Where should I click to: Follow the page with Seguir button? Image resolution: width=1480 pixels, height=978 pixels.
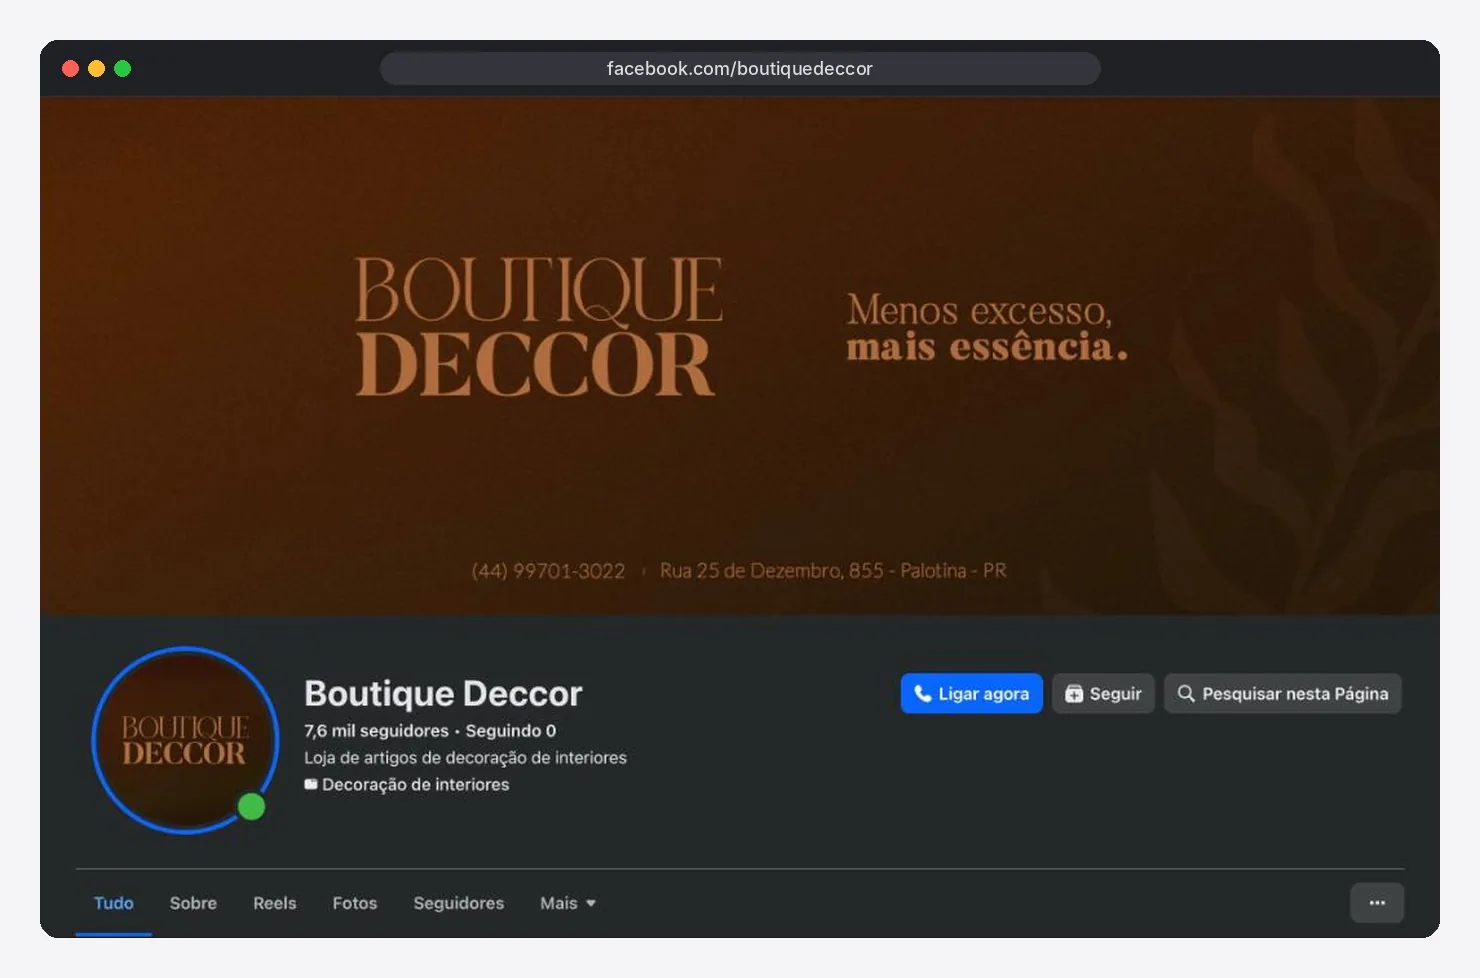pos(1104,694)
